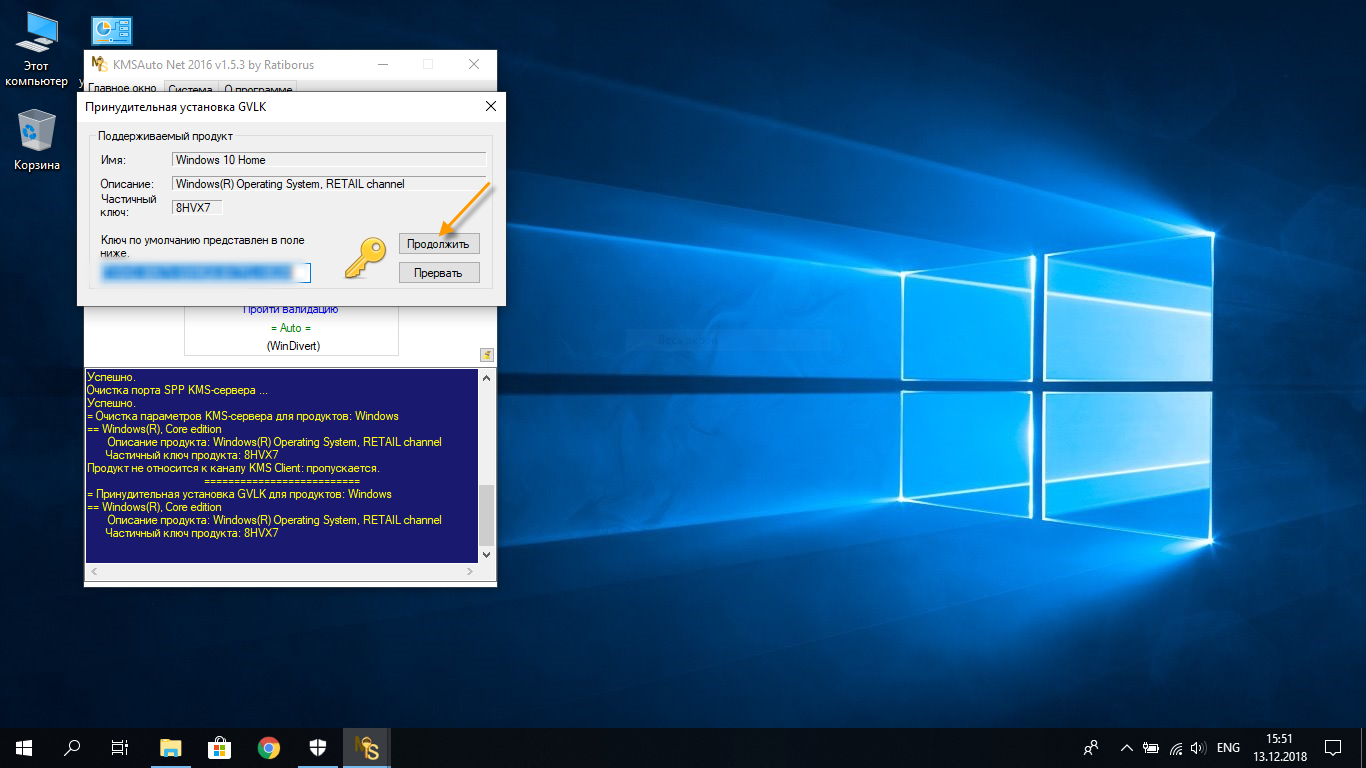
Task: Open the Этот компьютер desktop icon
Action: 36,50
